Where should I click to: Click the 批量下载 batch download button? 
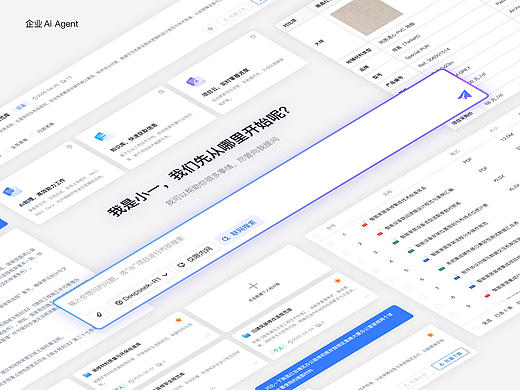click(451, 358)
